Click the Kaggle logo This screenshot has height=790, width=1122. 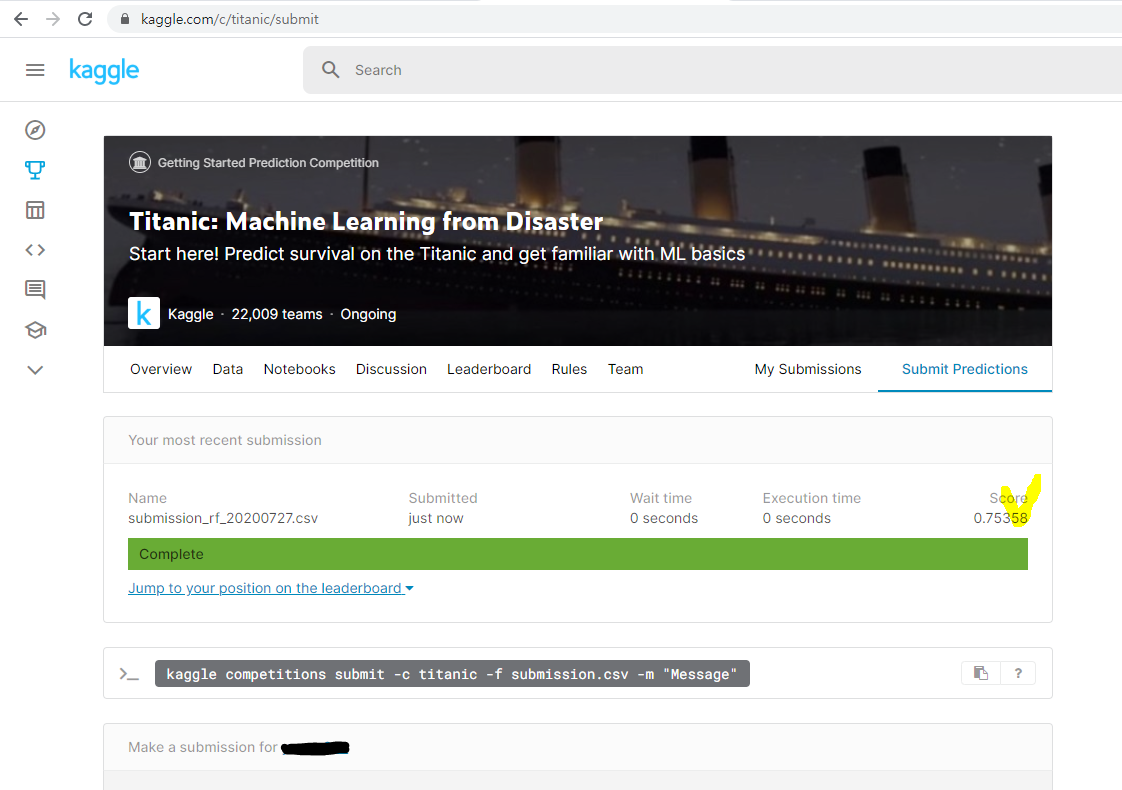point(104,70)
